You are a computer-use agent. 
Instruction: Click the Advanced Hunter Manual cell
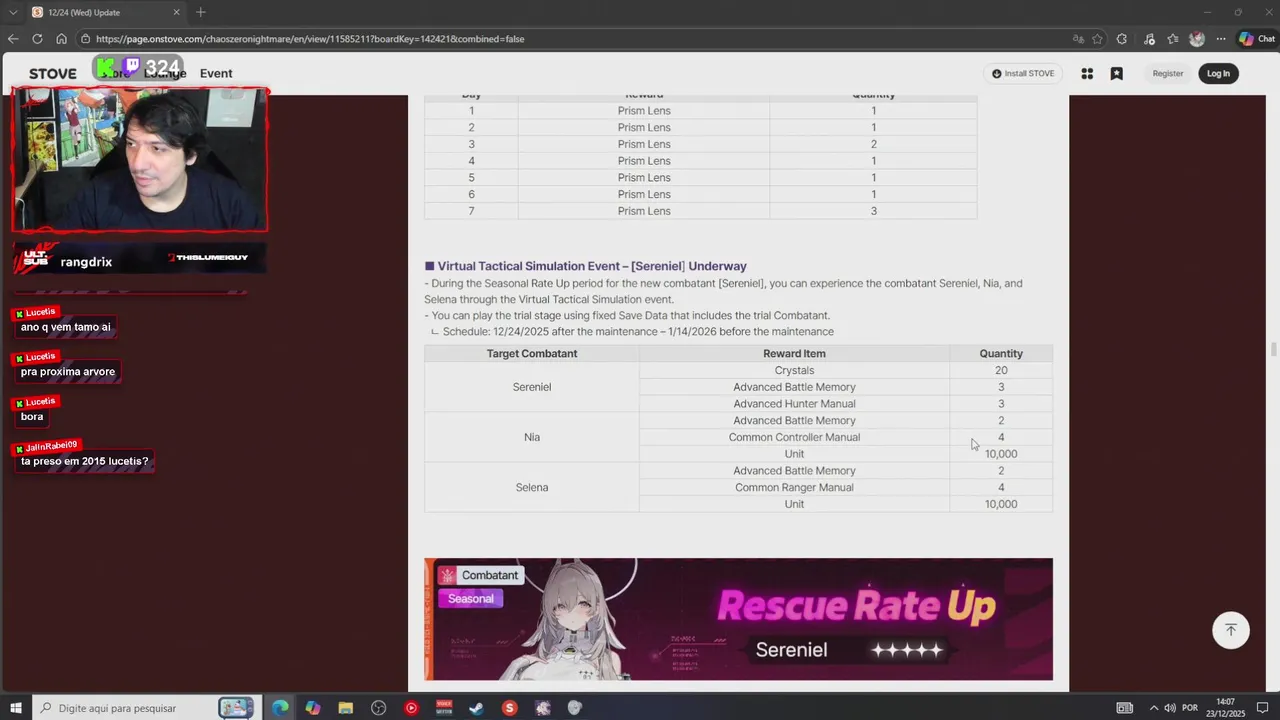click(x=794, y=404)
